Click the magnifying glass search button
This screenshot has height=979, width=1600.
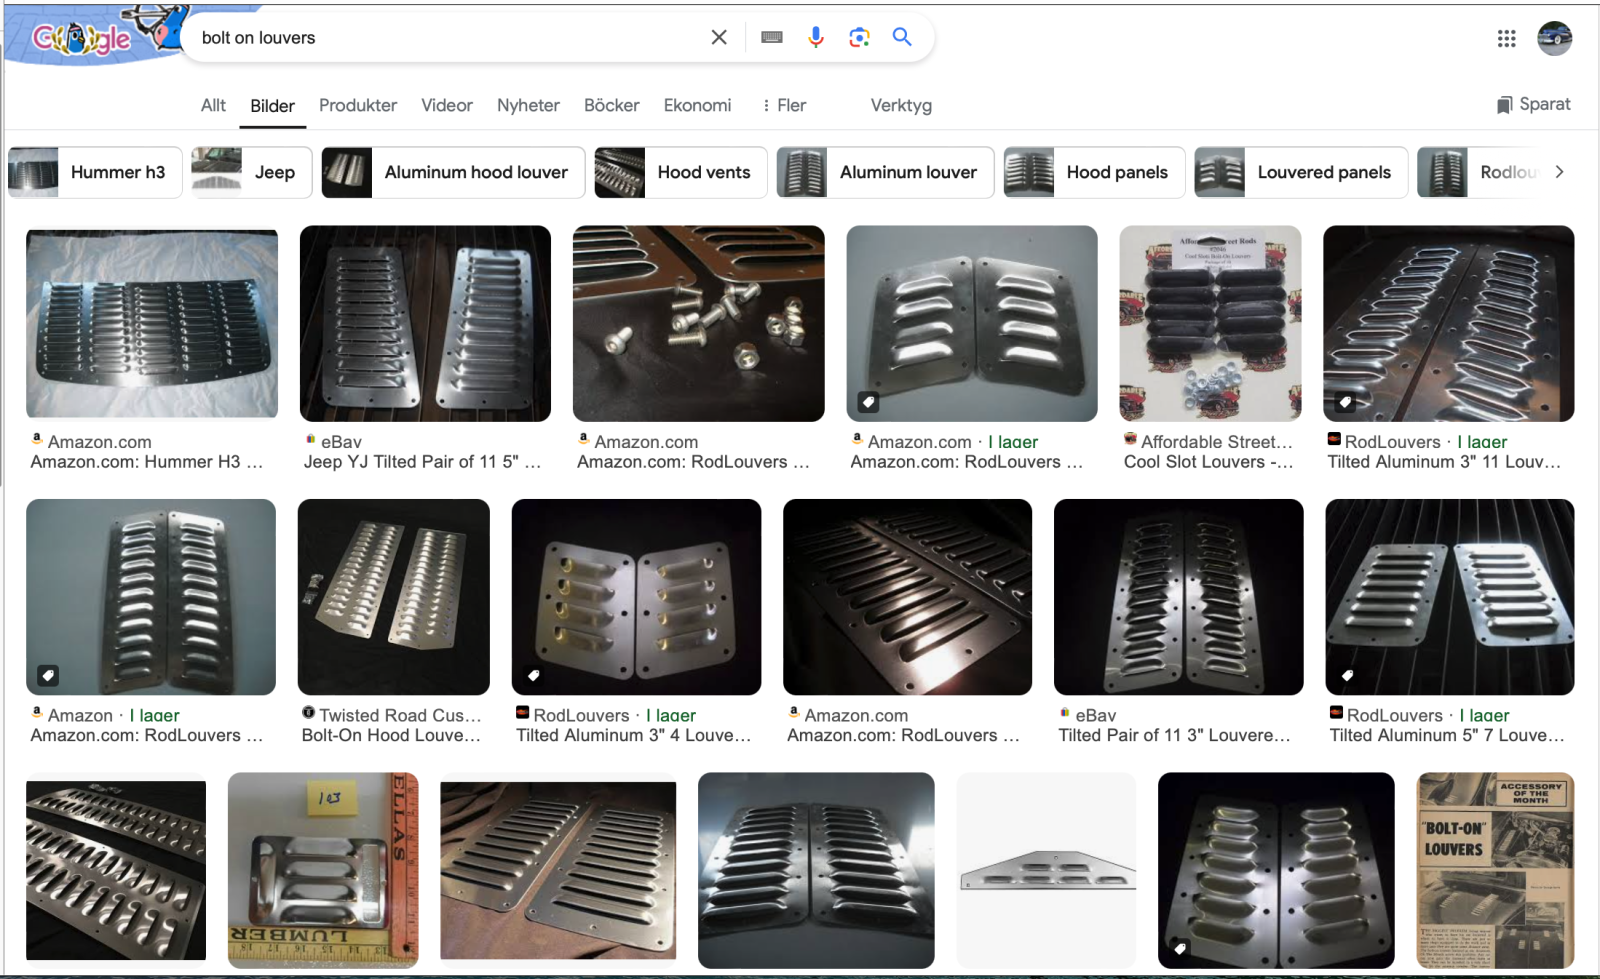click(902, 37)
